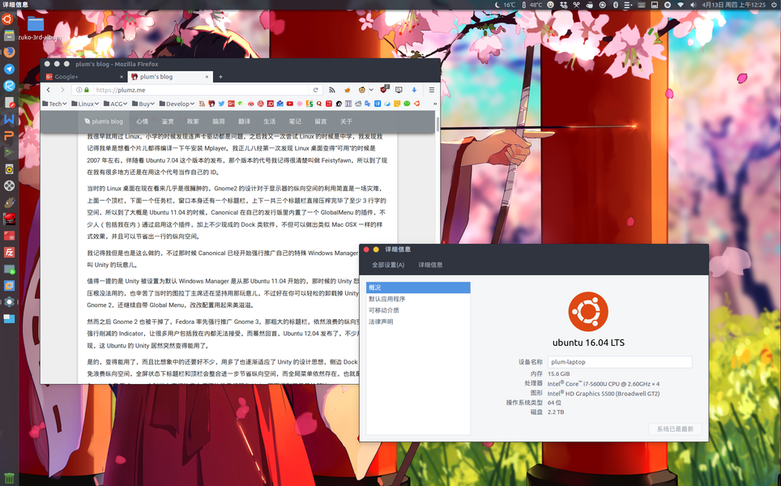Open new tab with plus button
Screen dimensions: 781x486
(x=221, y=76)
